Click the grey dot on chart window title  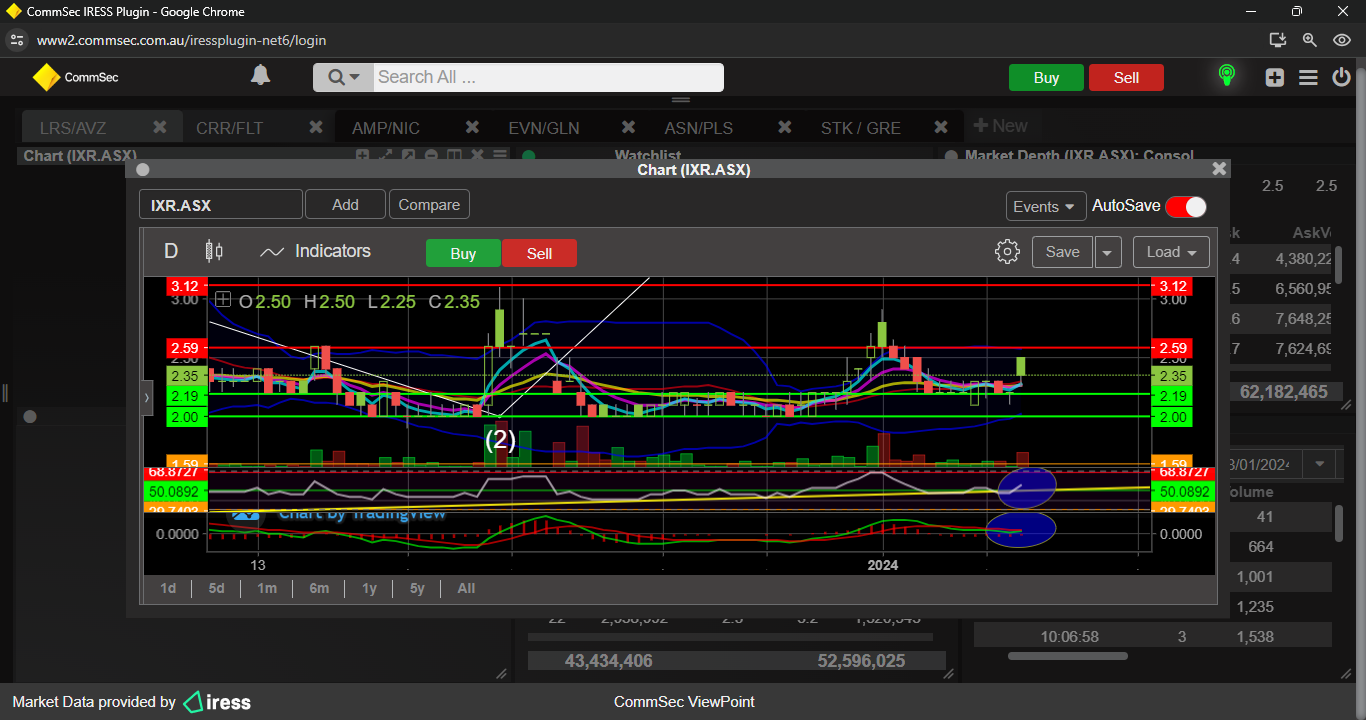coord(142,170)
